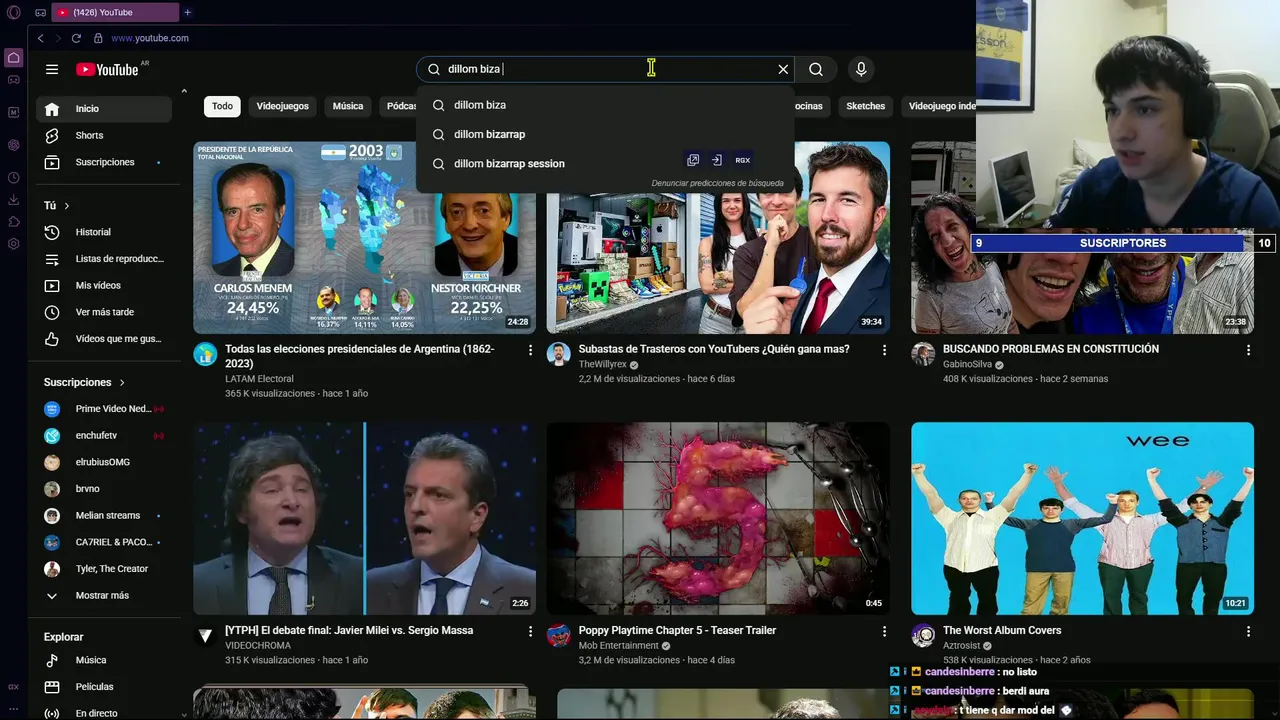Open options for Poppy Playtime video
Image resolution: width=1280 pixels, height=720 pixels.
point(884,631)
